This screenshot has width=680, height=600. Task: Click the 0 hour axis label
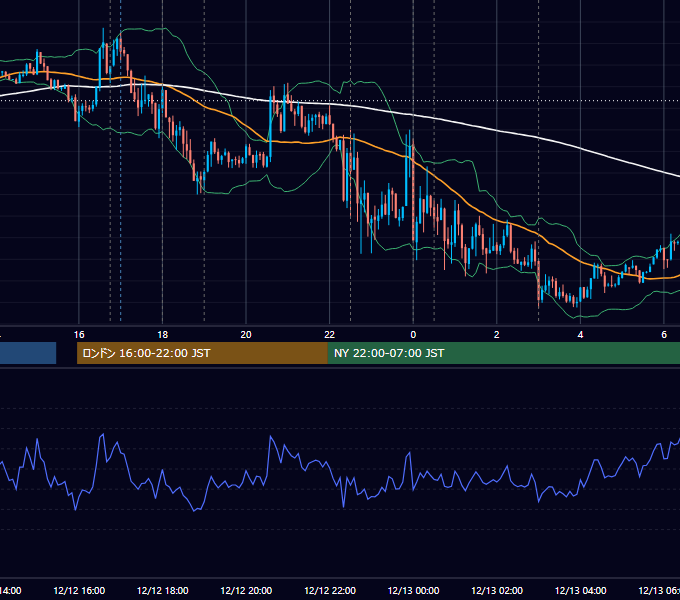(413, 334)
